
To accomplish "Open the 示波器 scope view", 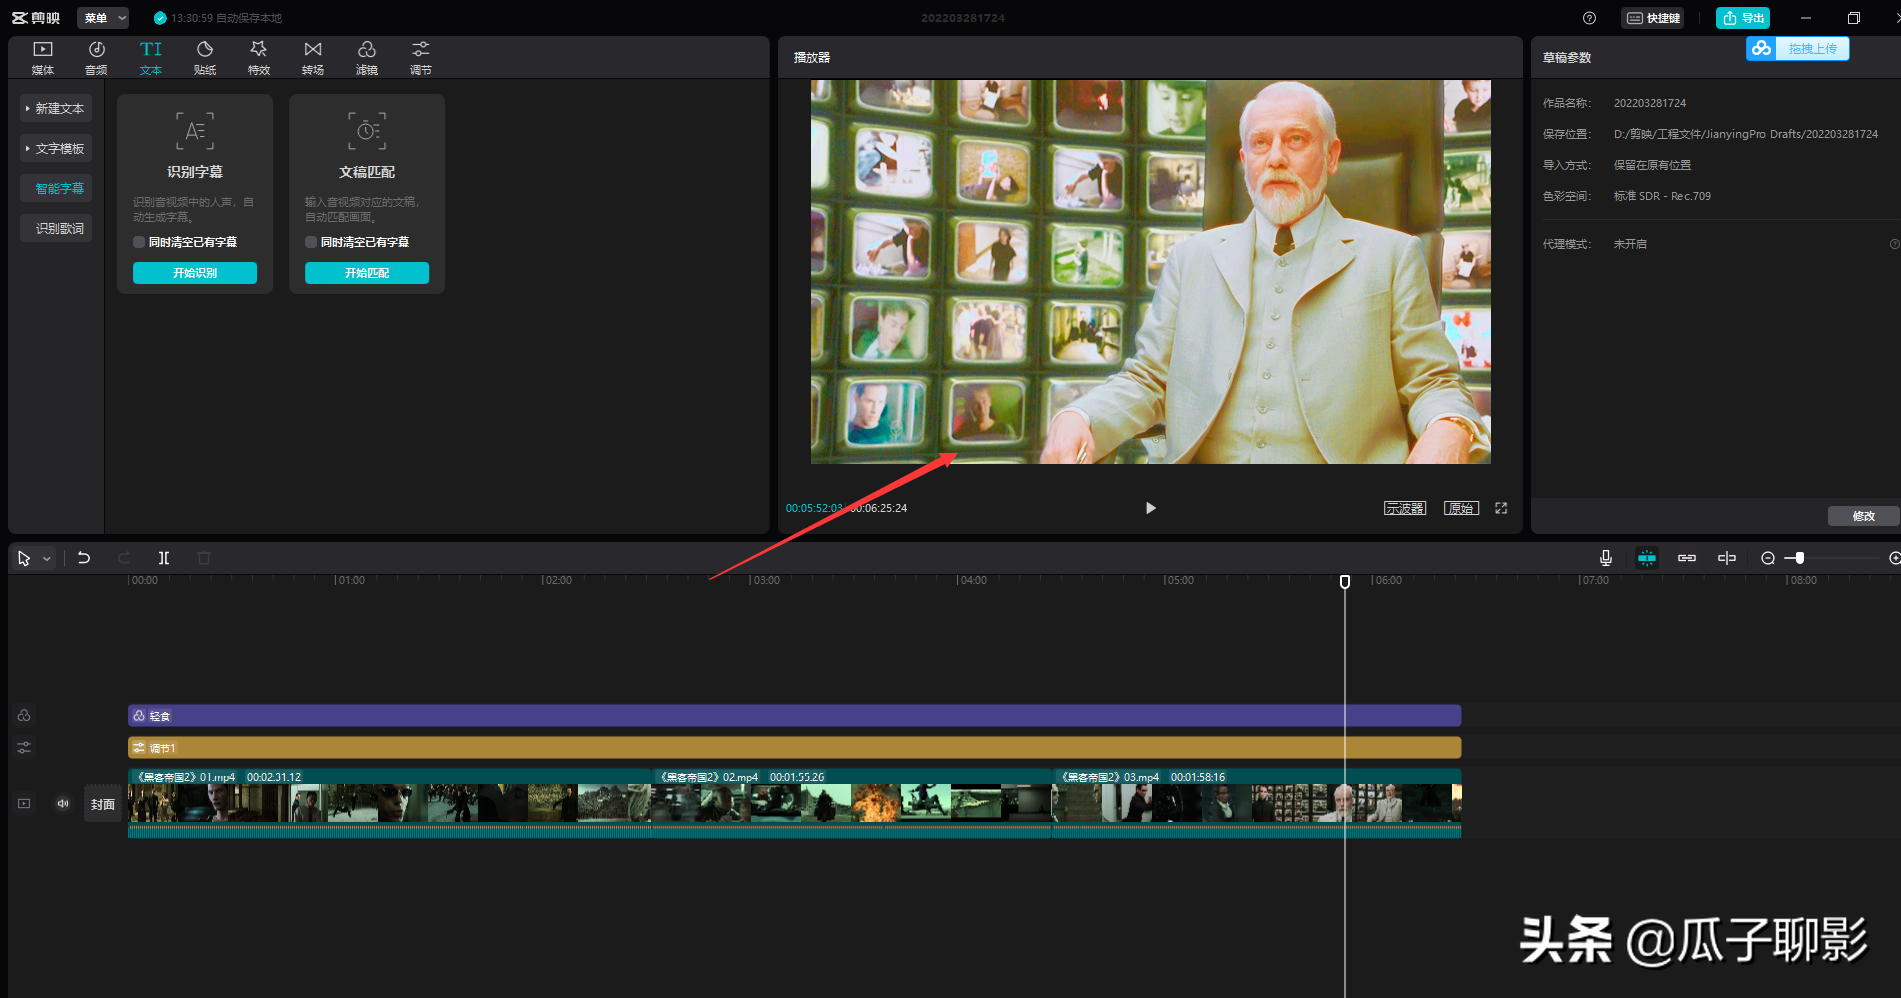I will point(1405,508).
